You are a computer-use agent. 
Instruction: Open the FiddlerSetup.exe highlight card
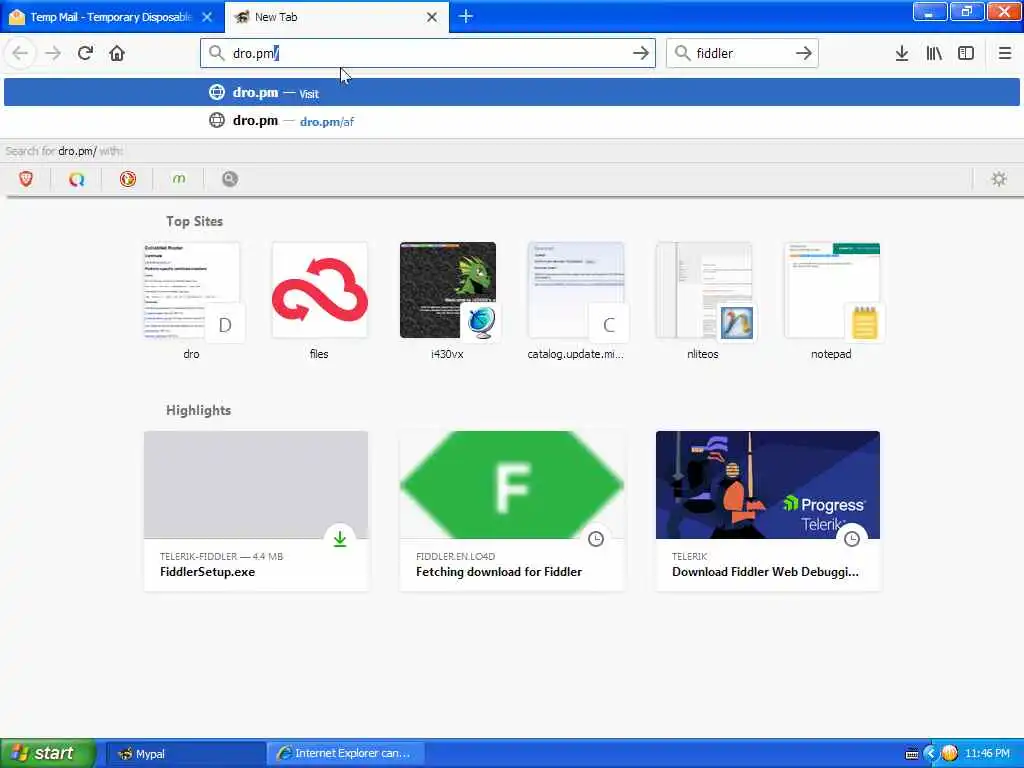pyautogui.click(x=256, y=511)
